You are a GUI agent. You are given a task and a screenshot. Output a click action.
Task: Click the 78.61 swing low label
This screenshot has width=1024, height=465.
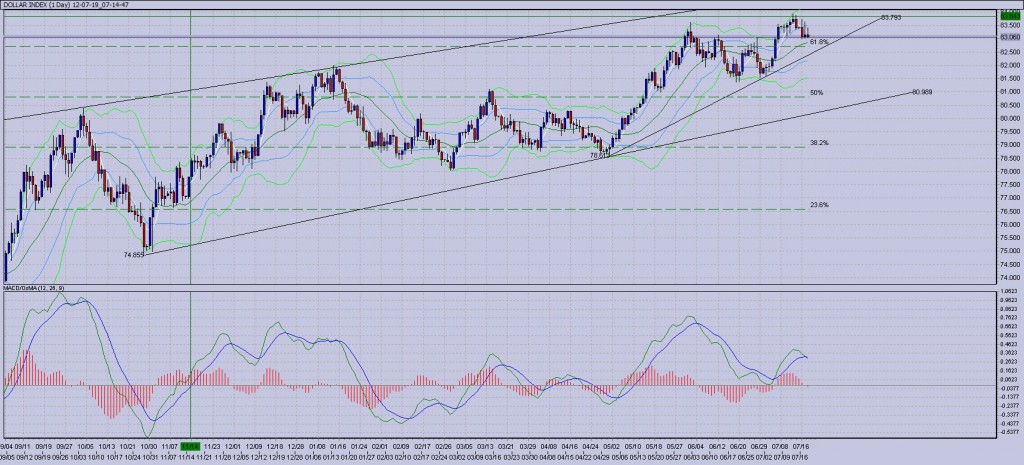pyautogui.click(x=600, y=155)
